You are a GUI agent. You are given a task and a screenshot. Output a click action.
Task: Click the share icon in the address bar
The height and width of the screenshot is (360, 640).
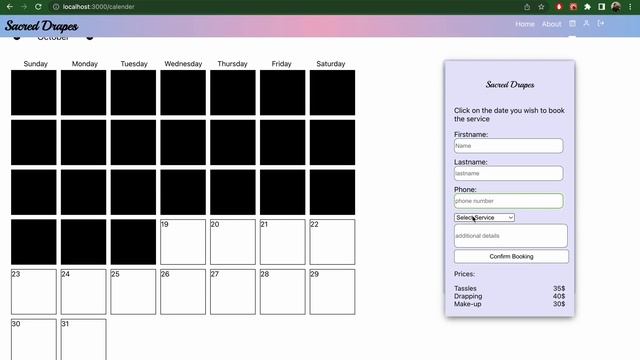click(x=527, y=7)
